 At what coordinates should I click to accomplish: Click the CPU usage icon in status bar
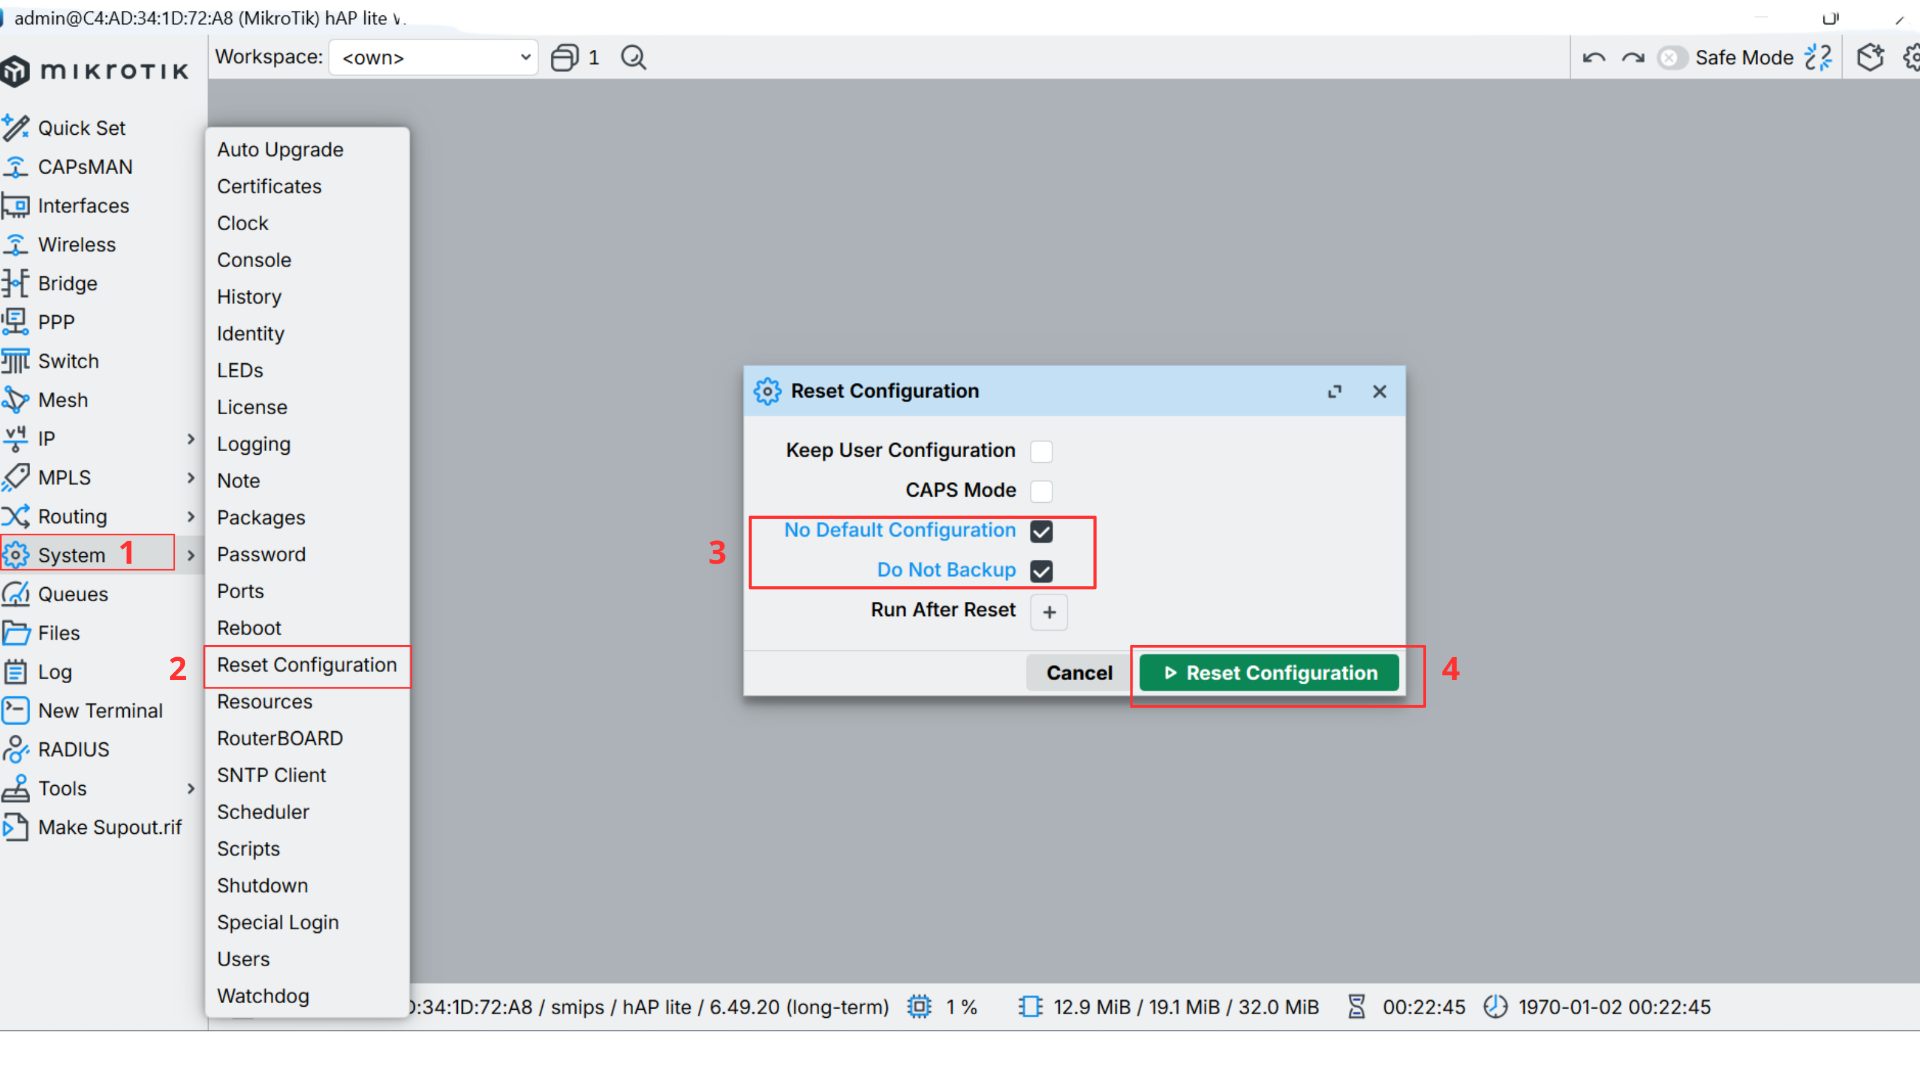919,1007
